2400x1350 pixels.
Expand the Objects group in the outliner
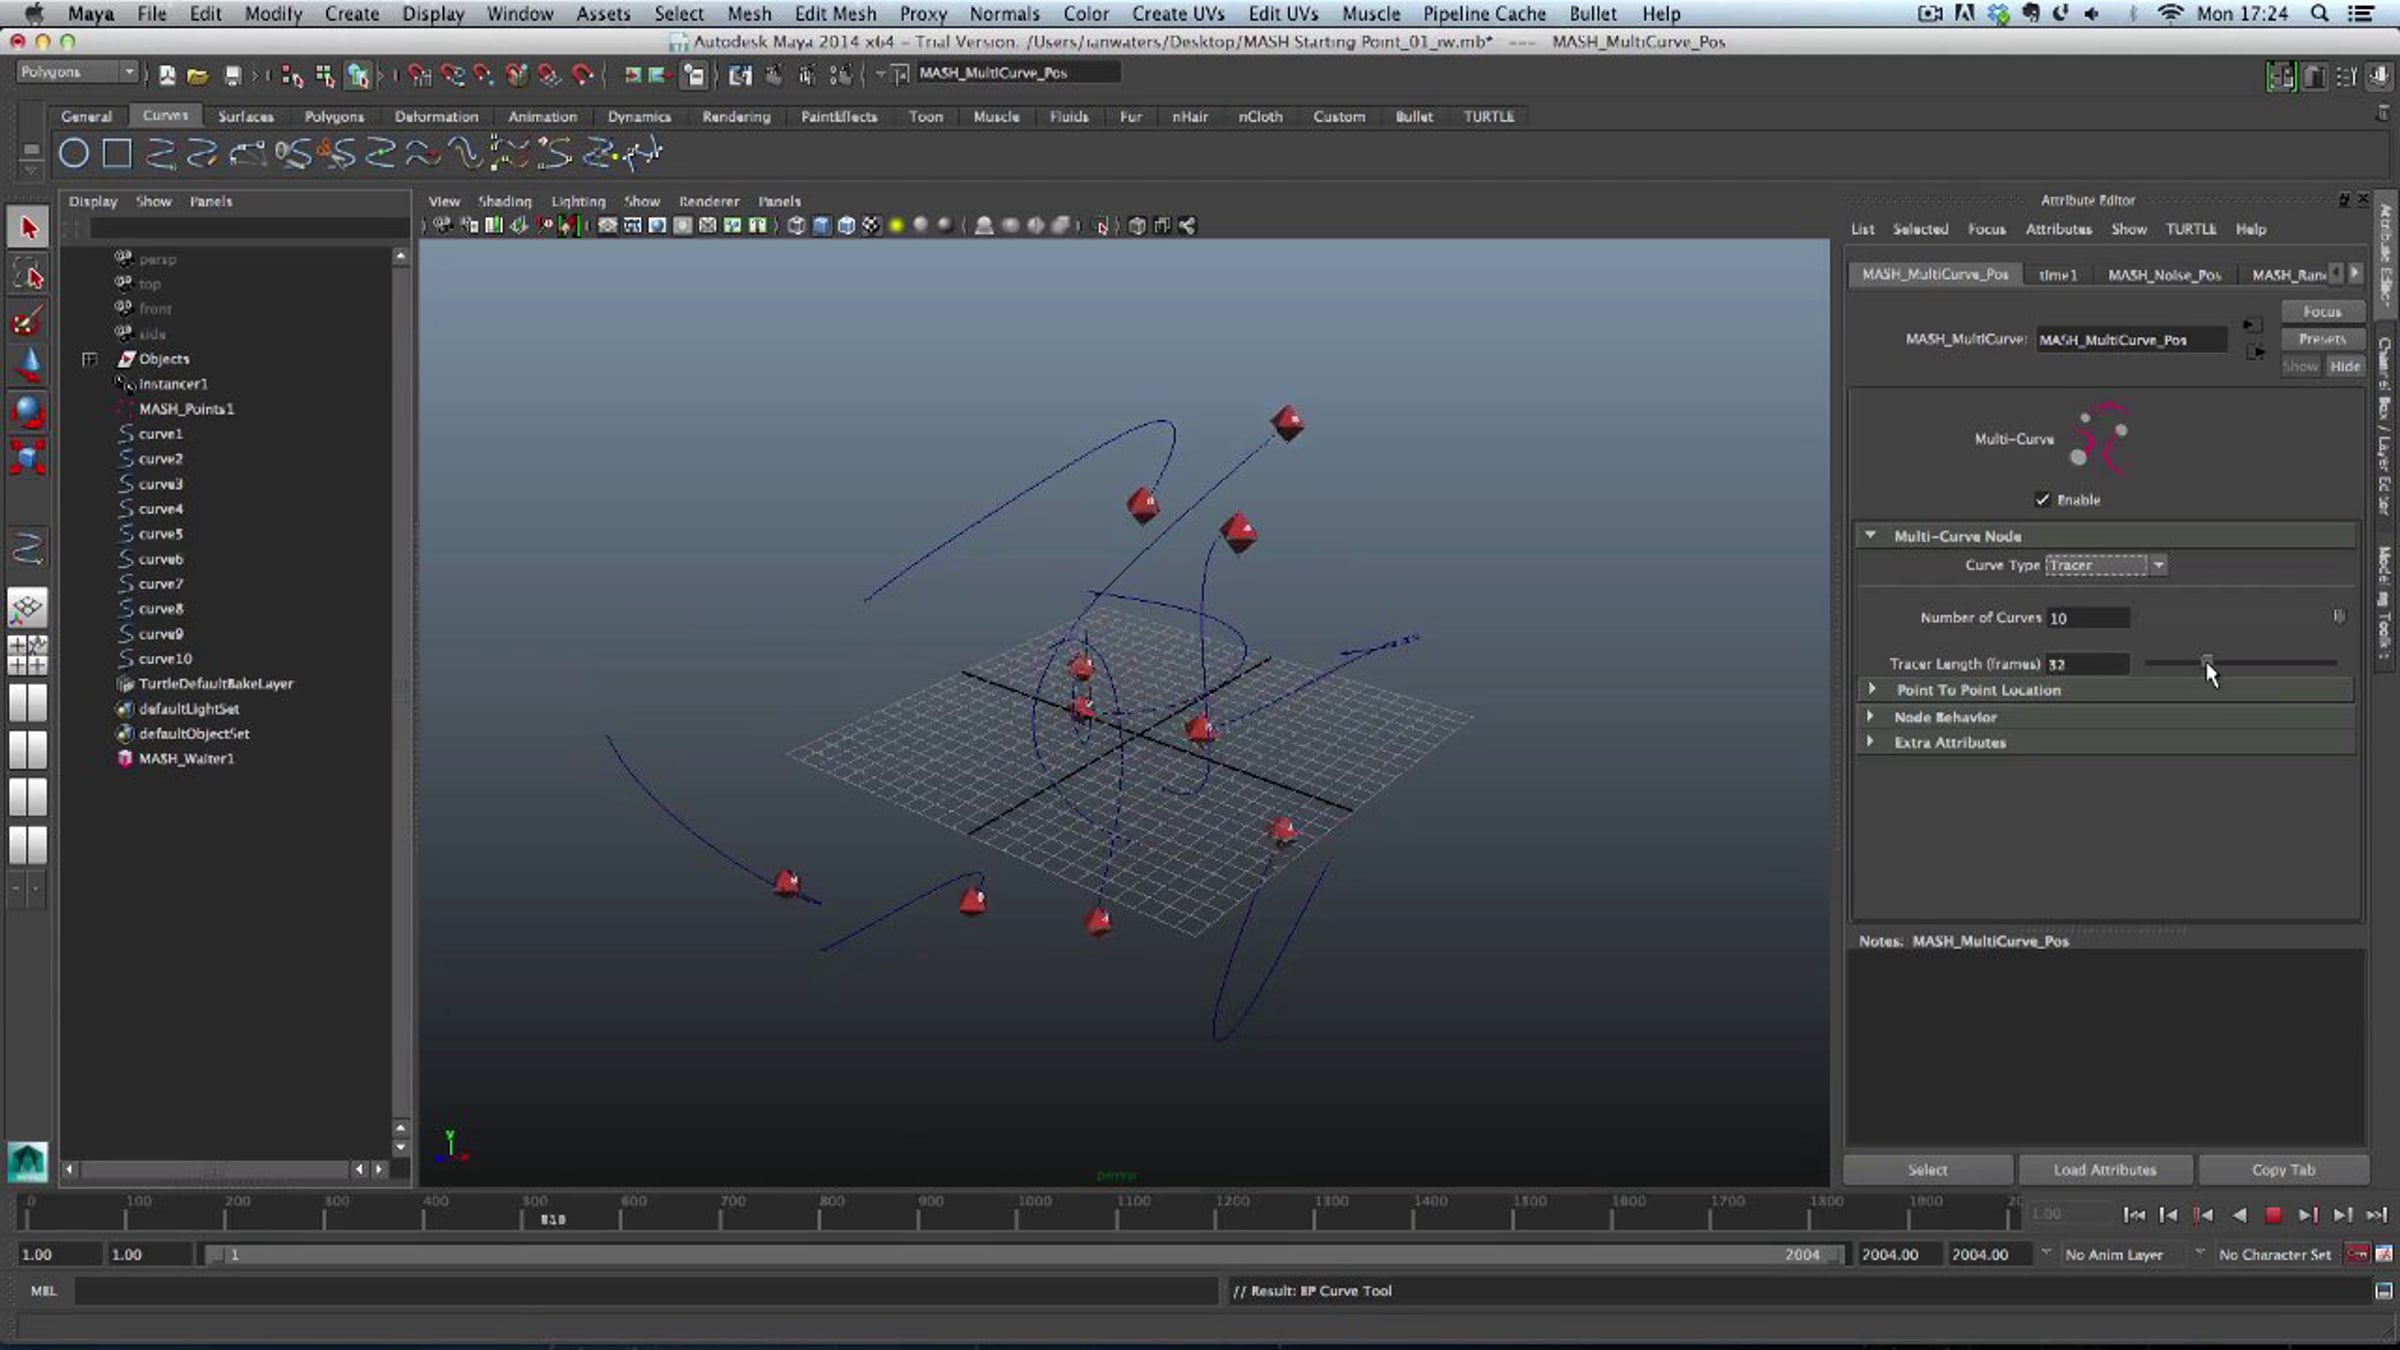[x=90, y=359]
